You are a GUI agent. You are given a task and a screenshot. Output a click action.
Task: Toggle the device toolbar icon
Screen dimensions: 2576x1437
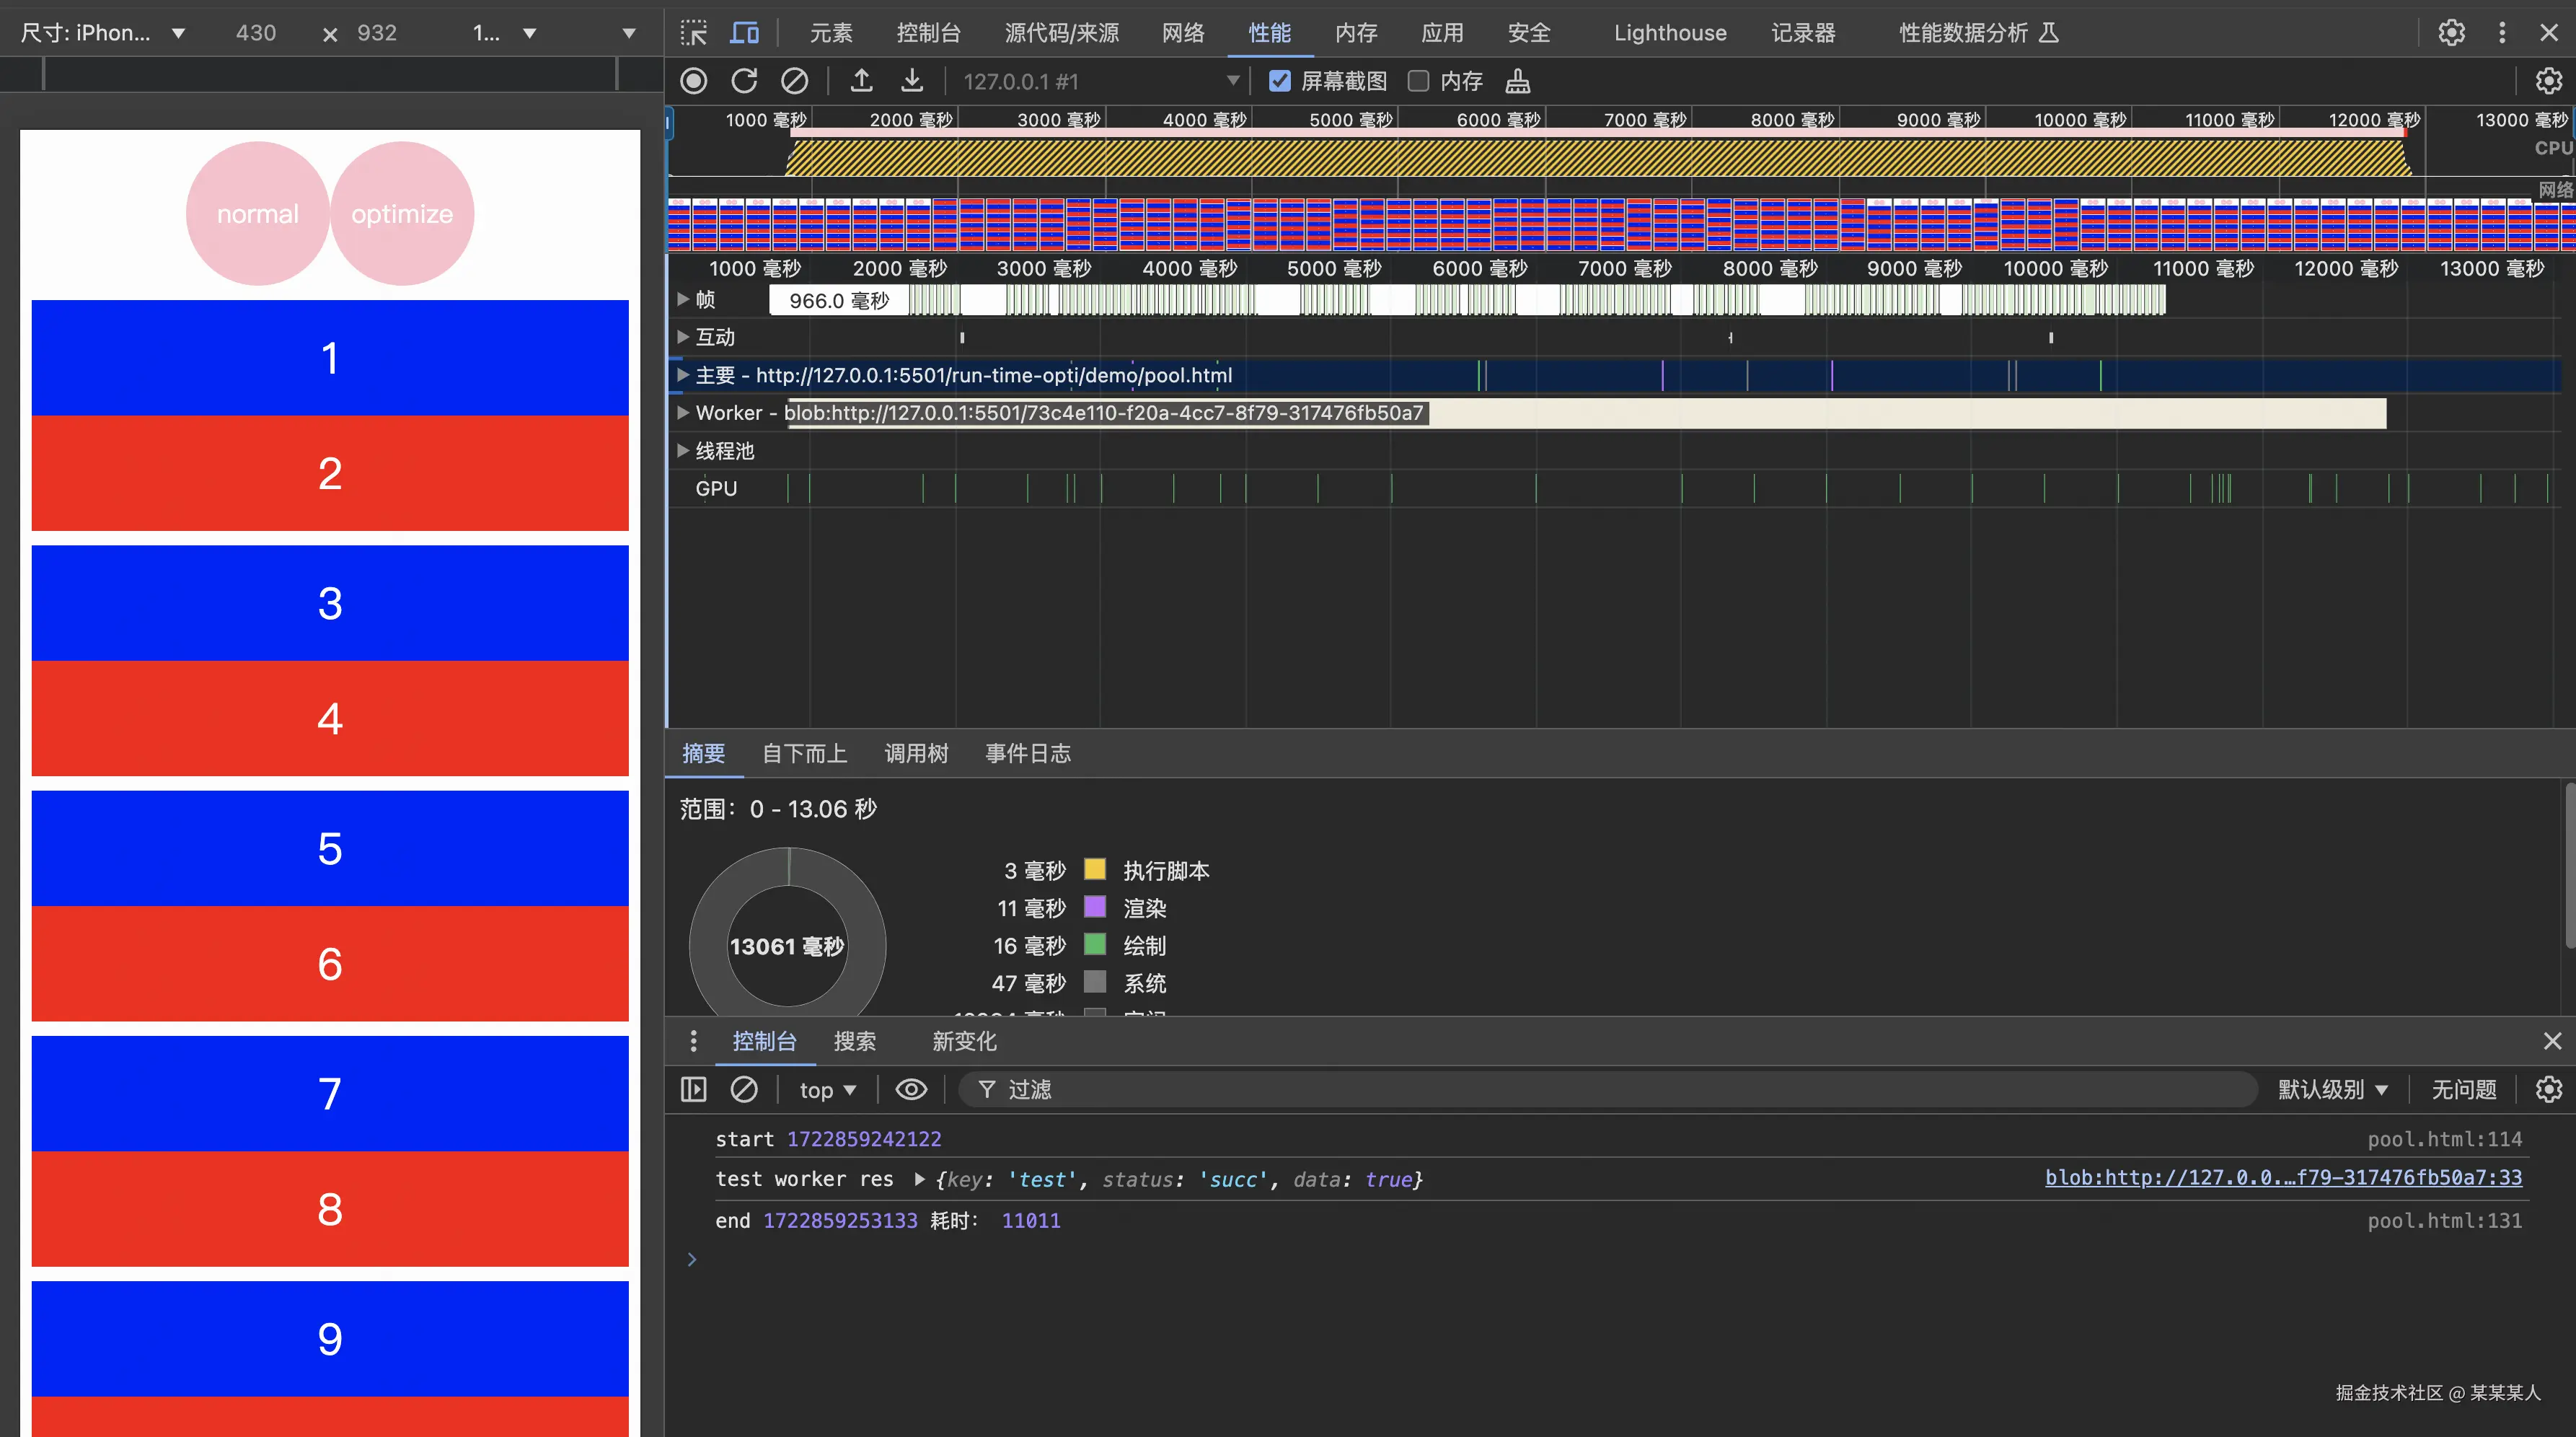tap(744, 33)
